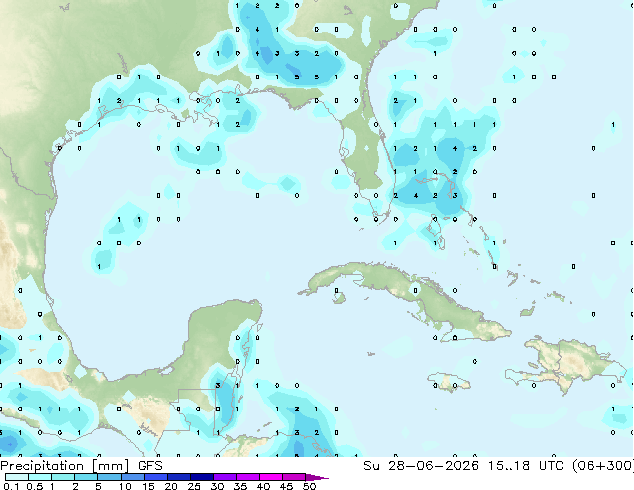Click the 20–25 mm legend color swatch
This screenshot has height=490, width=634.
(179, 477)
